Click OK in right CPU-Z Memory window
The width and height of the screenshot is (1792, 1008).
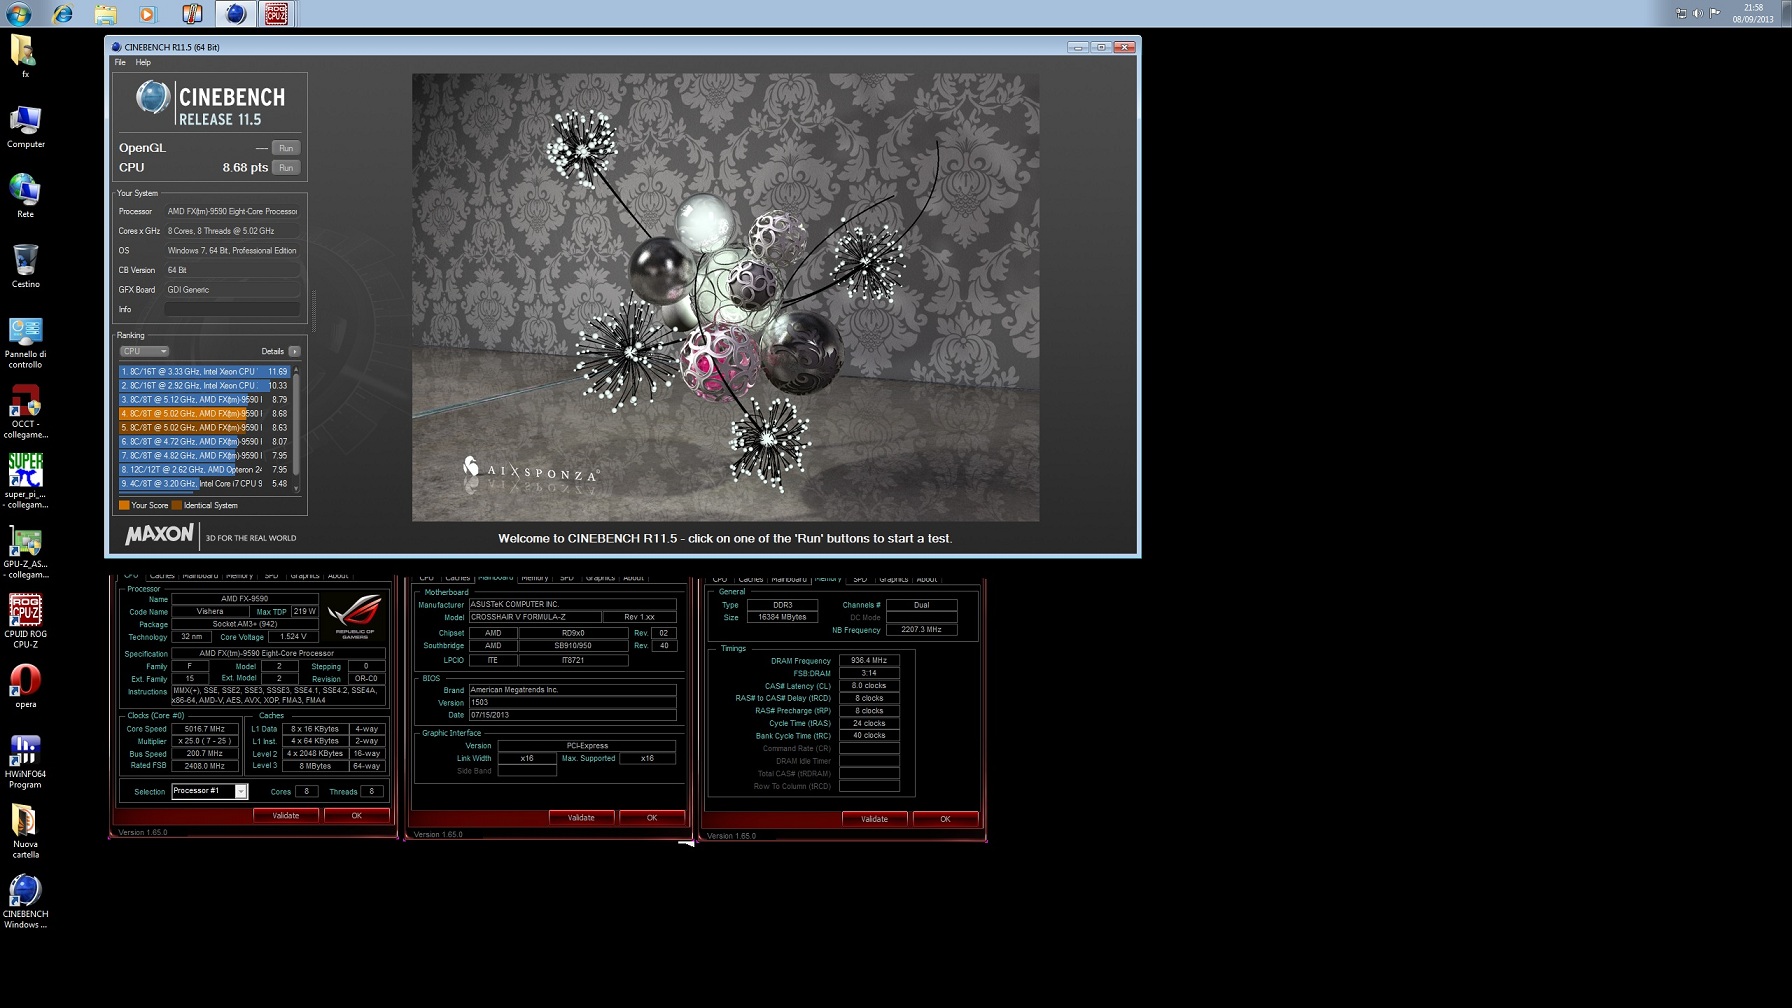pyautogui.click(x=945, y=819)
